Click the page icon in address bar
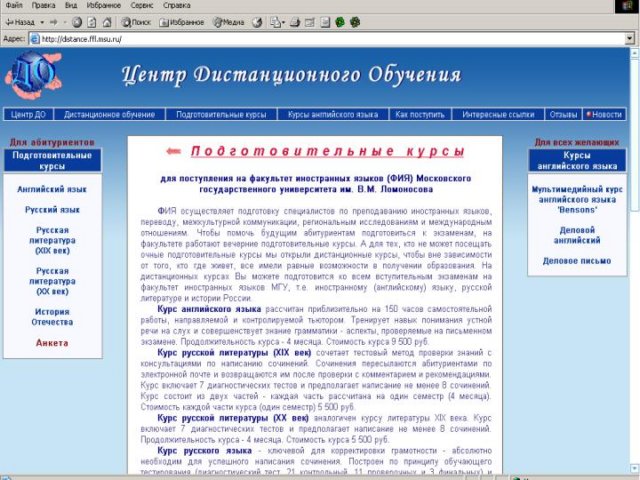This screenshot has height=480, width=640. (35, 39)
